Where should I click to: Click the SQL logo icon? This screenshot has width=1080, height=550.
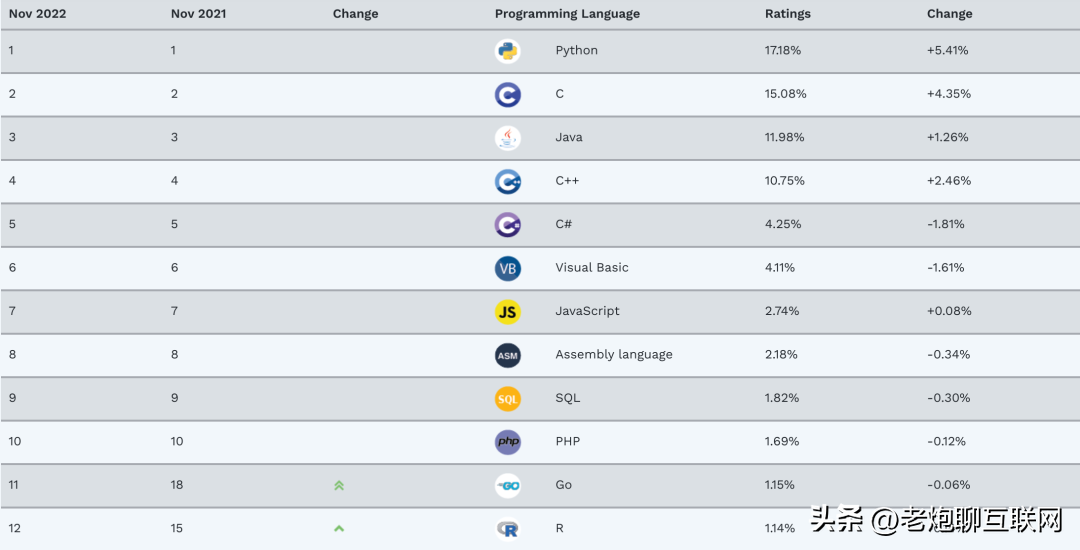pos(507,399)
